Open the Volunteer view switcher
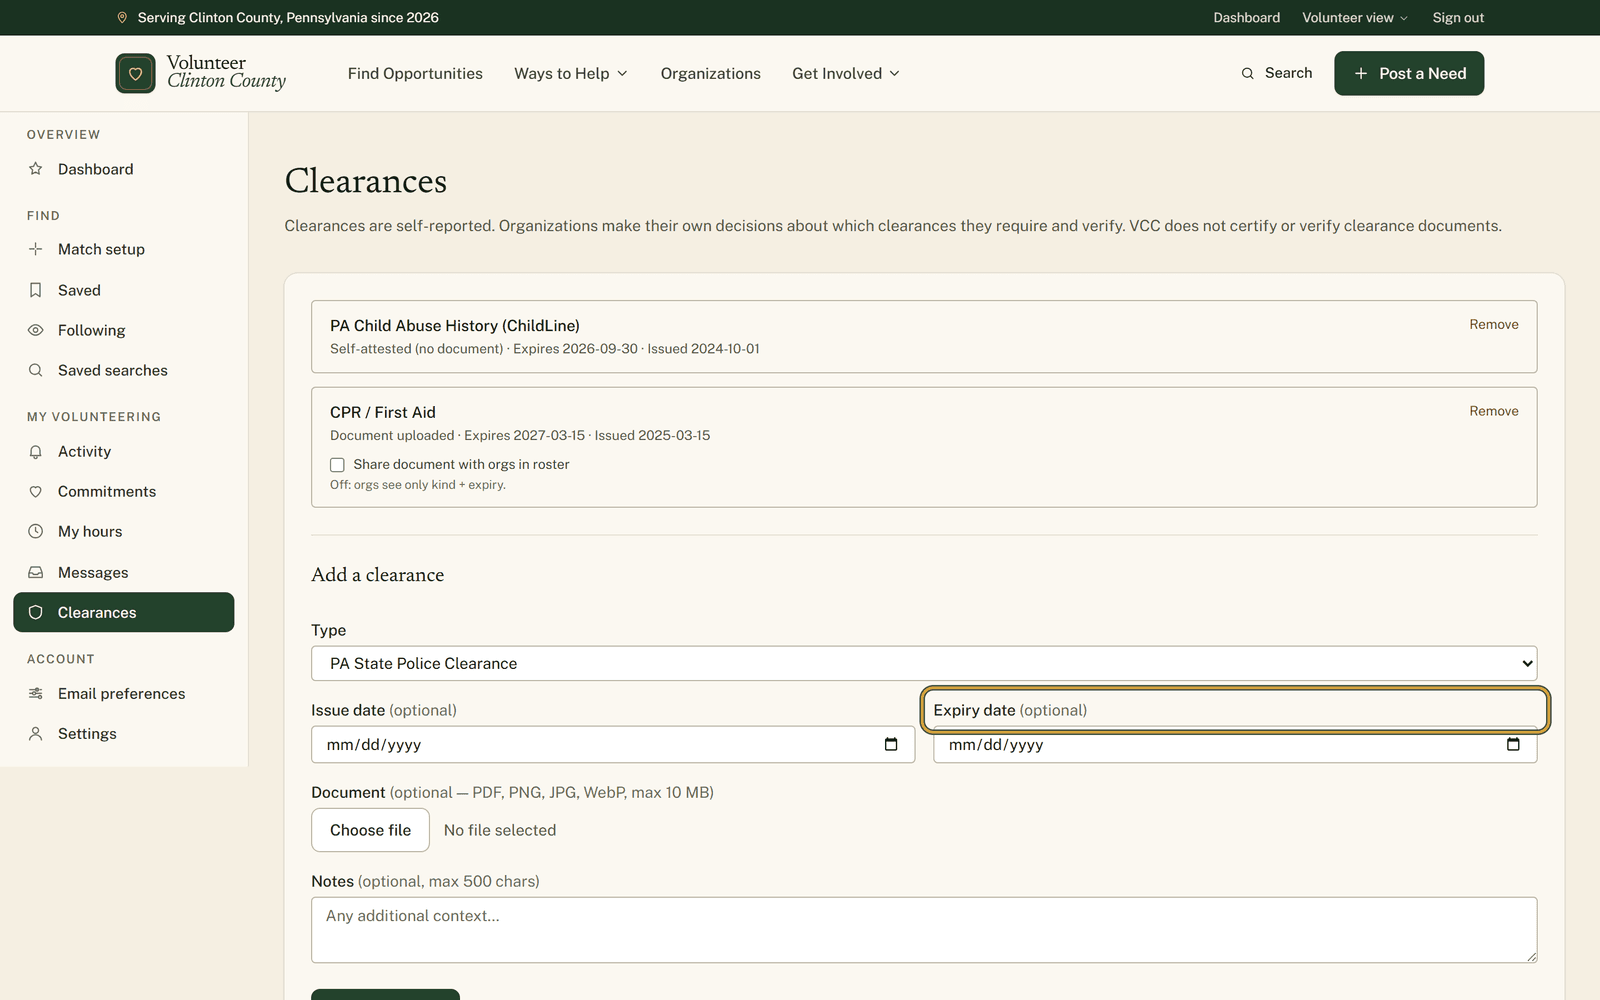Screen dimensions: 1600x1000 click(x=1355, y=18)
